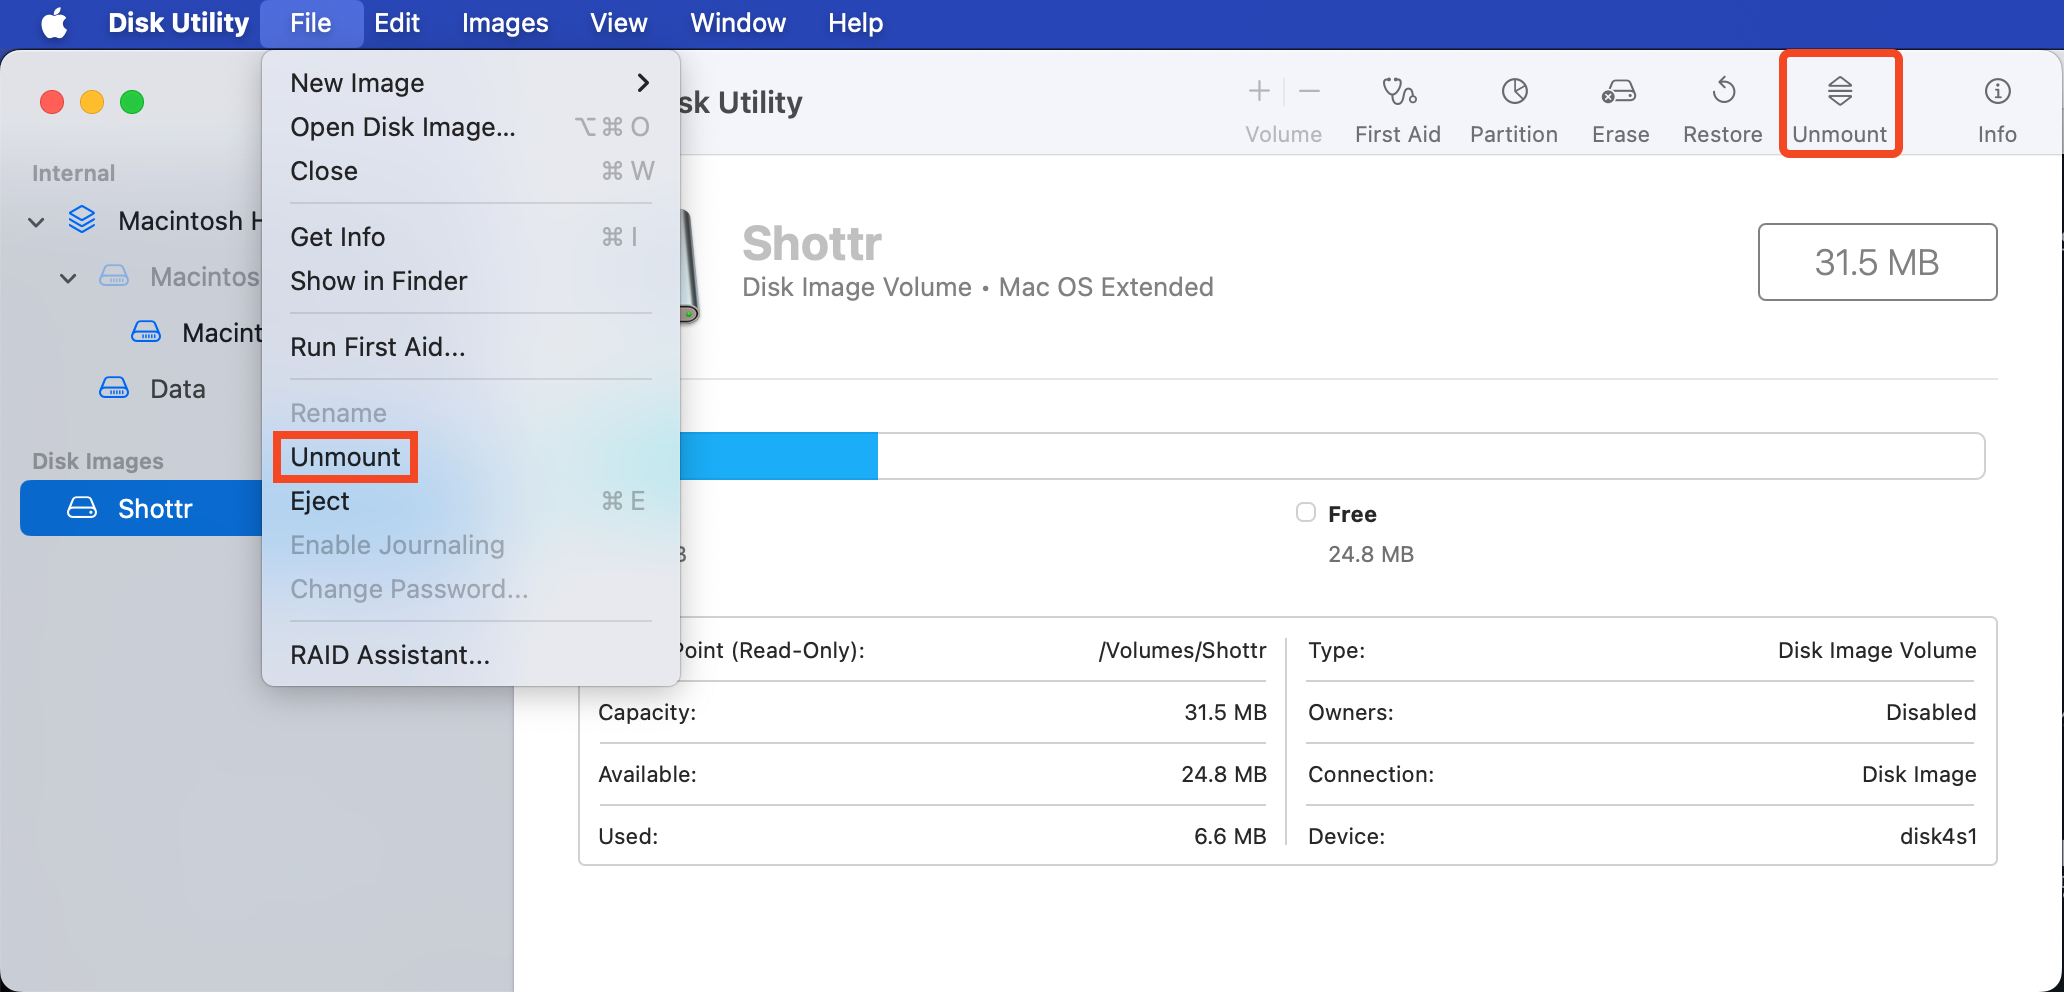Click the Disk Image Volume type value
The width and height of the screenshot is (2064, 992).
point(1877,650)
